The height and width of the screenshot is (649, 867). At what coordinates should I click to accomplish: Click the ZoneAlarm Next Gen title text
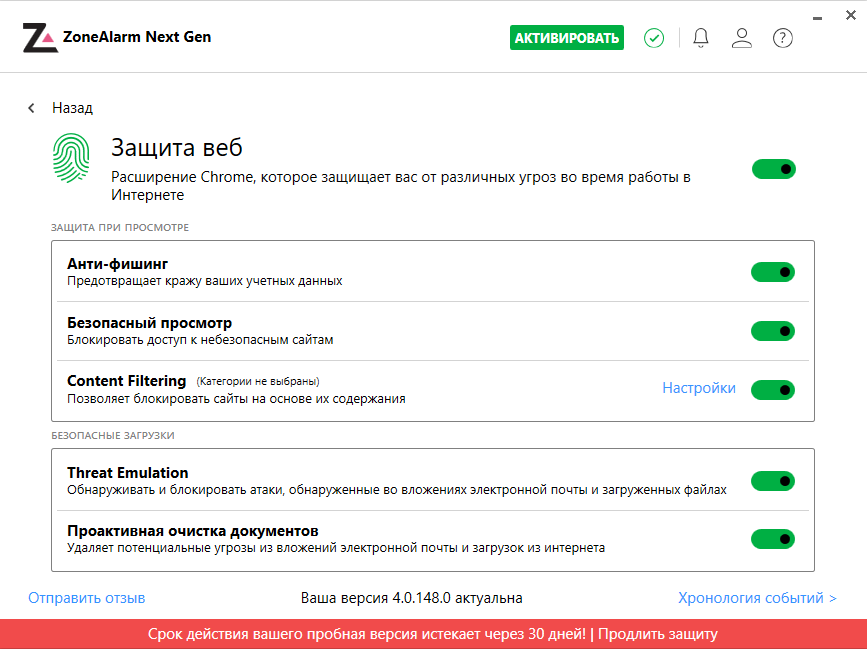pyautogui.click(x=137, y=37)
